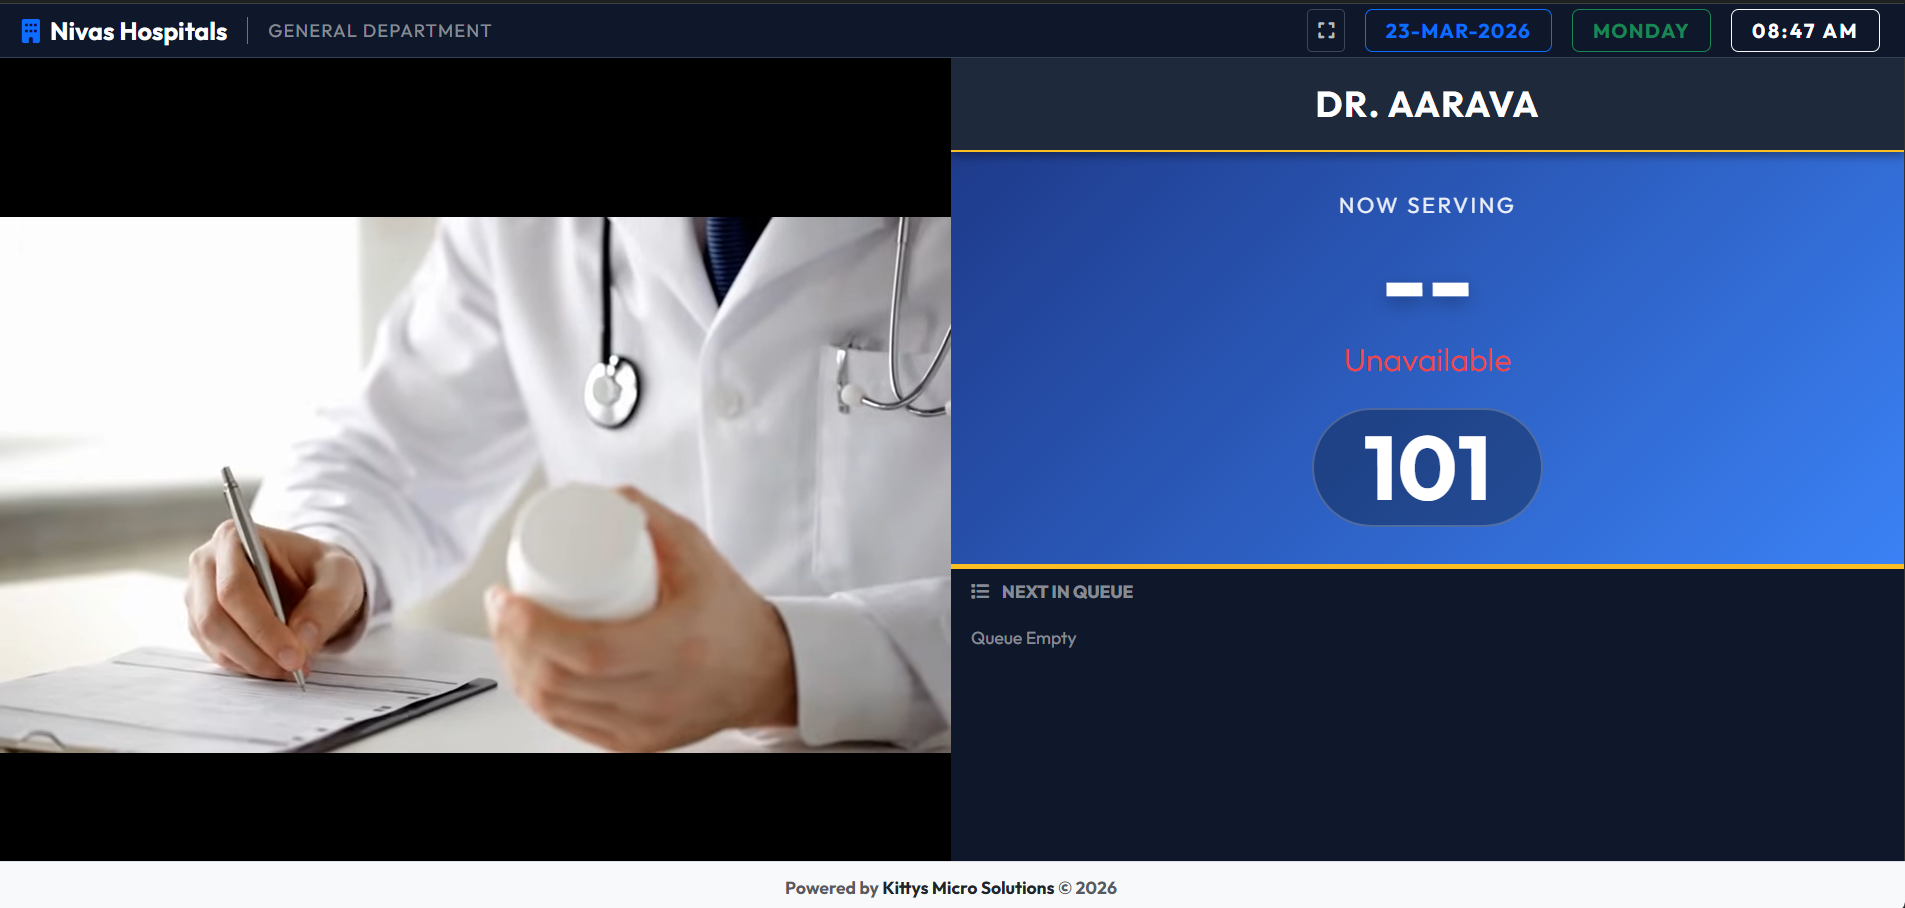Click the Powered by footer text
This screenshot has height=908, width=1905.
tap(831, 888)
